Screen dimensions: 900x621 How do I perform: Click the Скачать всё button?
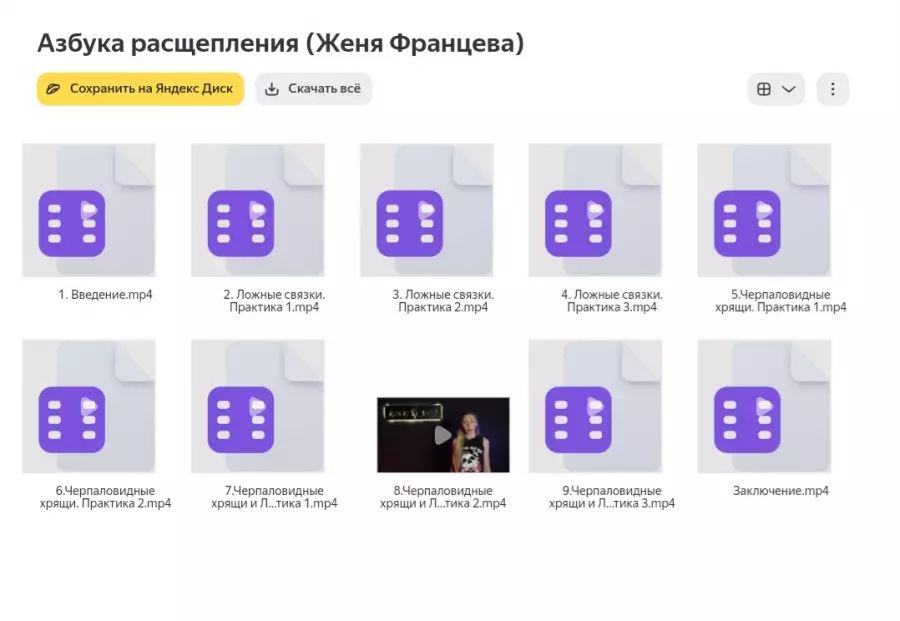[313, 88]
